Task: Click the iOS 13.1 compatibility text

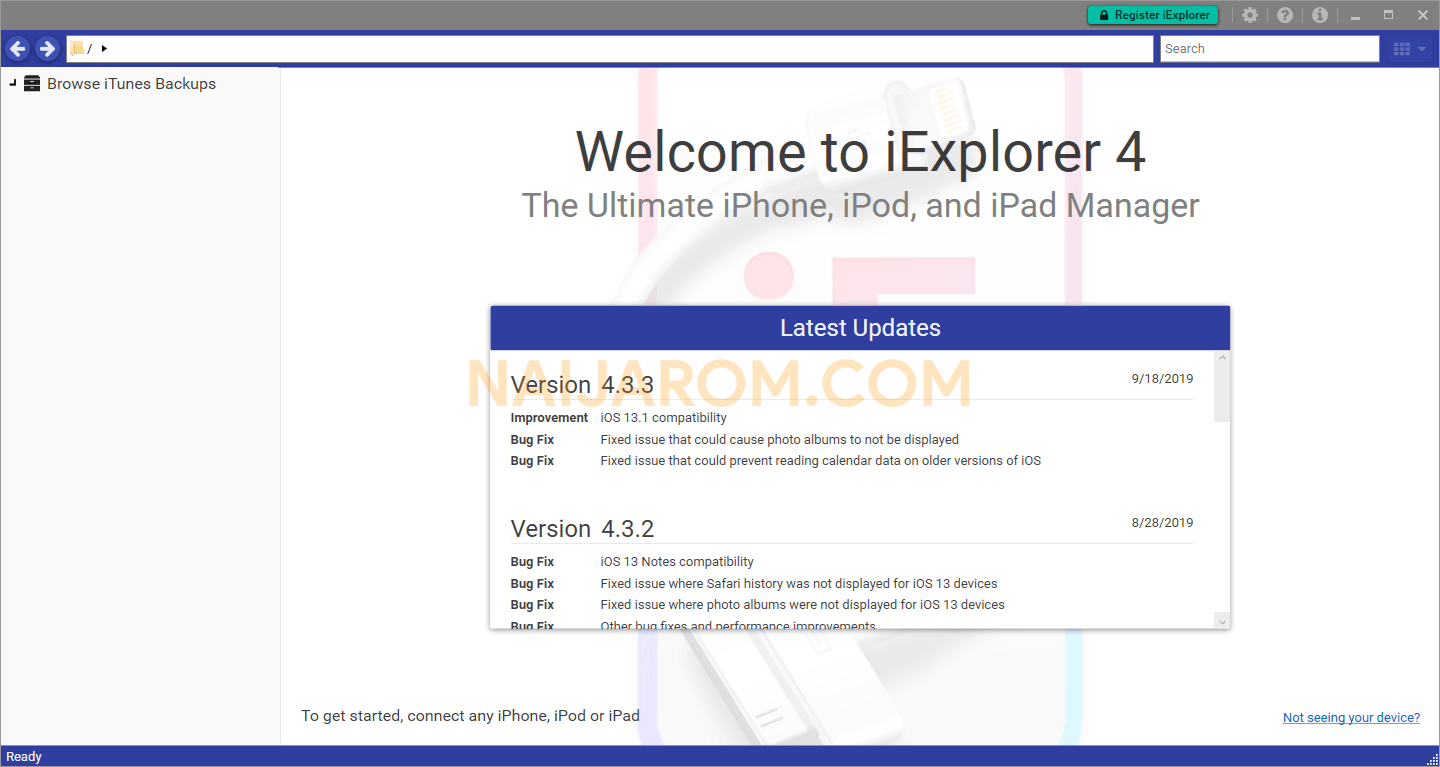Action: 664,418
